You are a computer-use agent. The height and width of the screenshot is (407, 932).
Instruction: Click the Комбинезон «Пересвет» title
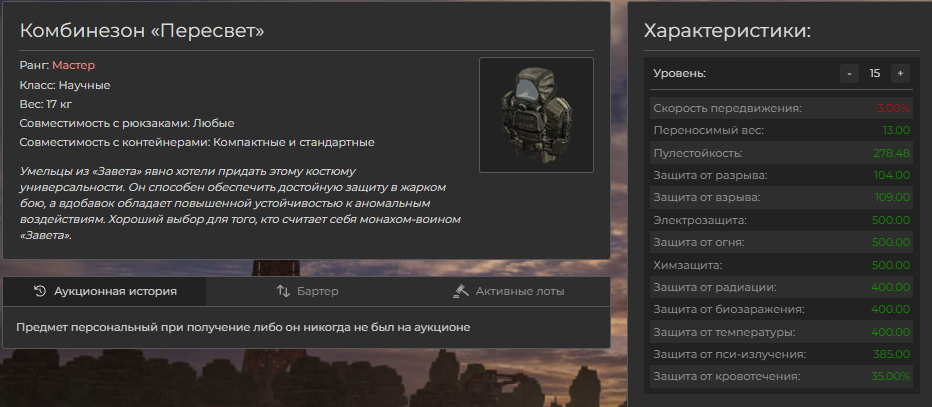142,31
